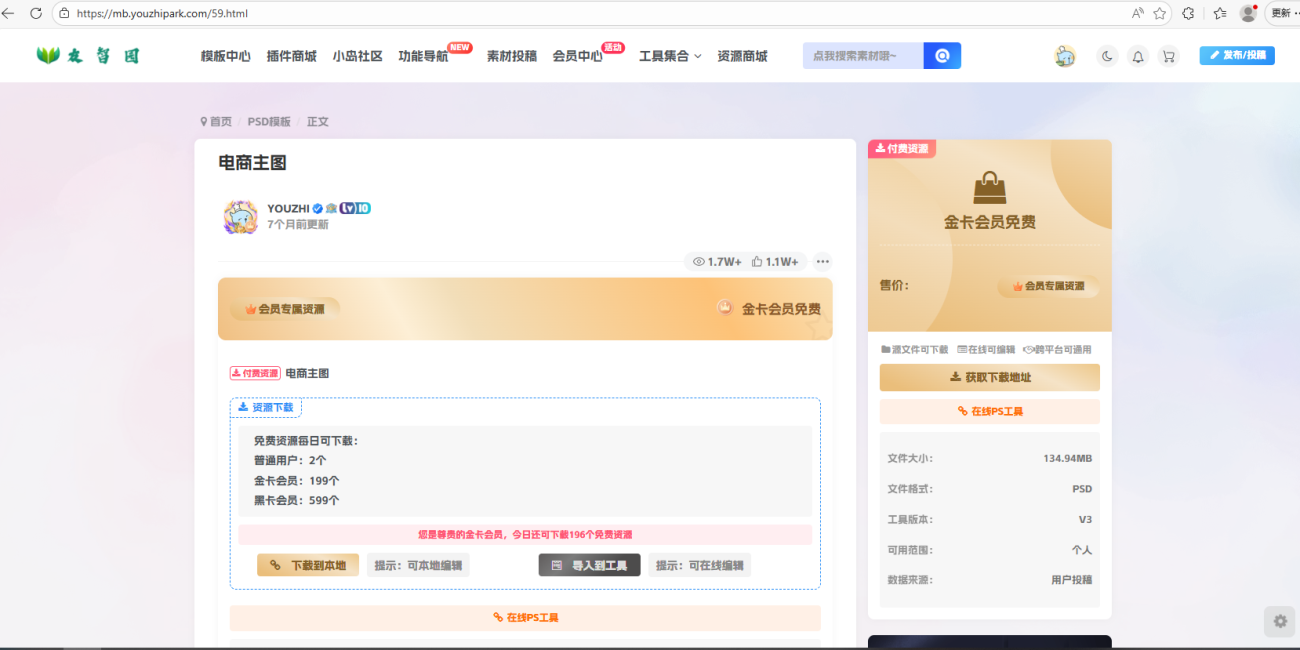Click the mascot avatar icon beside dark mode
Image resolution: width=1300 pixels, height=650 pixels.
coord(1065,56)
